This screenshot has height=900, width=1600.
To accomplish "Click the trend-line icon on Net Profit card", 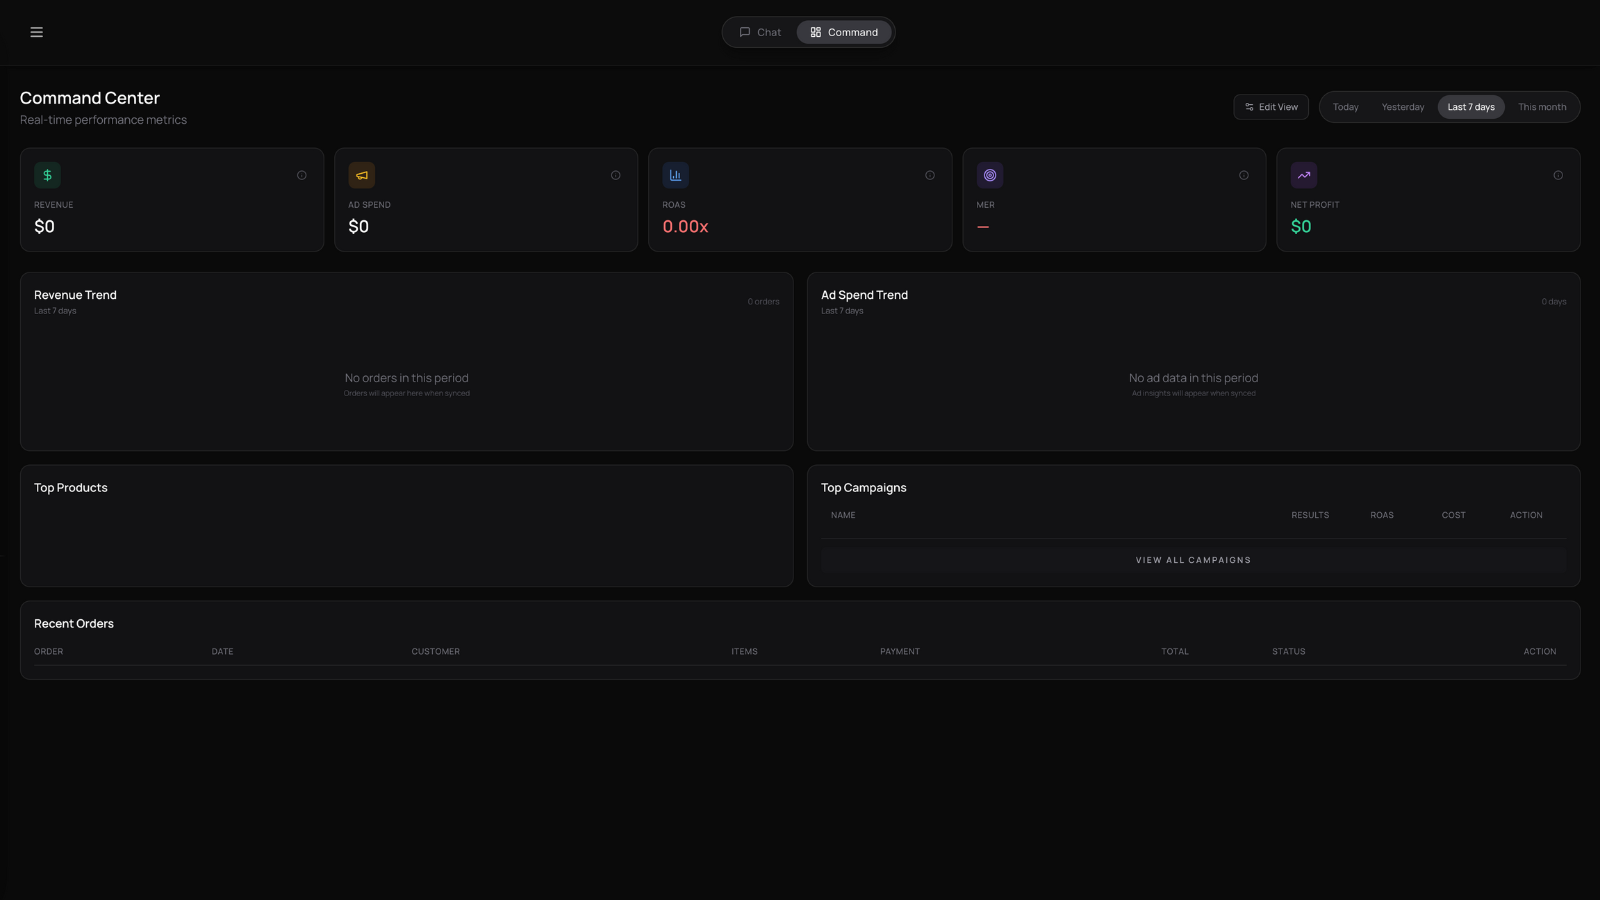I will tap(1303, 175).
